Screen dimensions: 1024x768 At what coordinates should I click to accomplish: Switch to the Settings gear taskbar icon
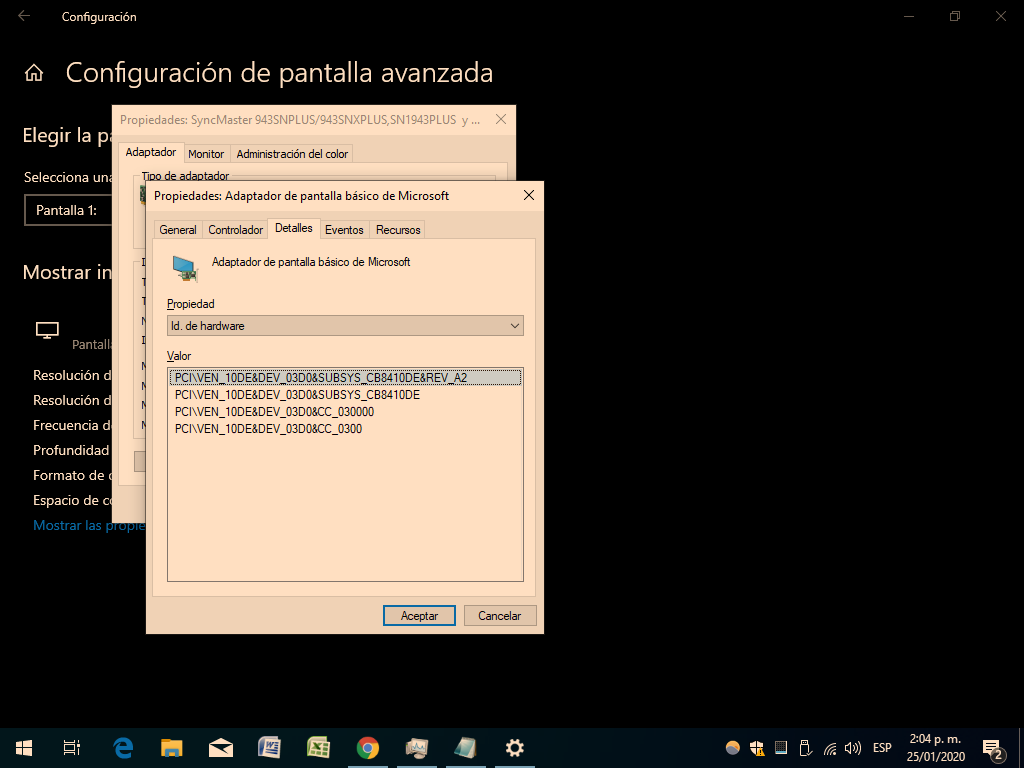click(x=515, y=748)
